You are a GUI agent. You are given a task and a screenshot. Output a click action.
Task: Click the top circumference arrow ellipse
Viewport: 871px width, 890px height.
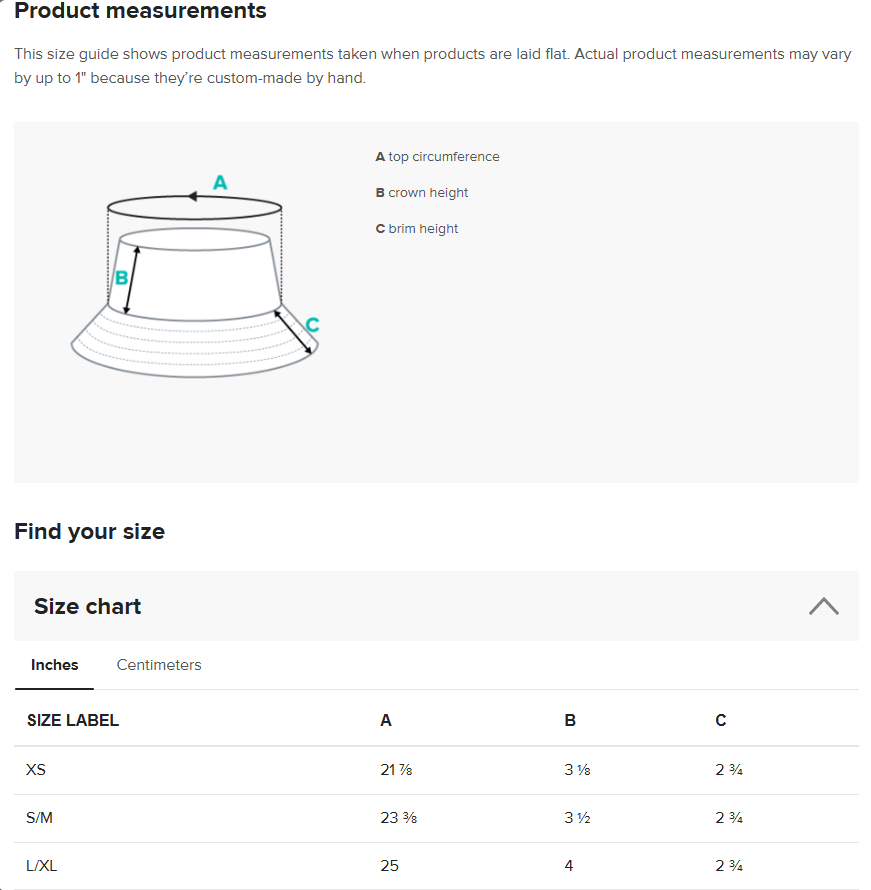(x=195, y=207)
